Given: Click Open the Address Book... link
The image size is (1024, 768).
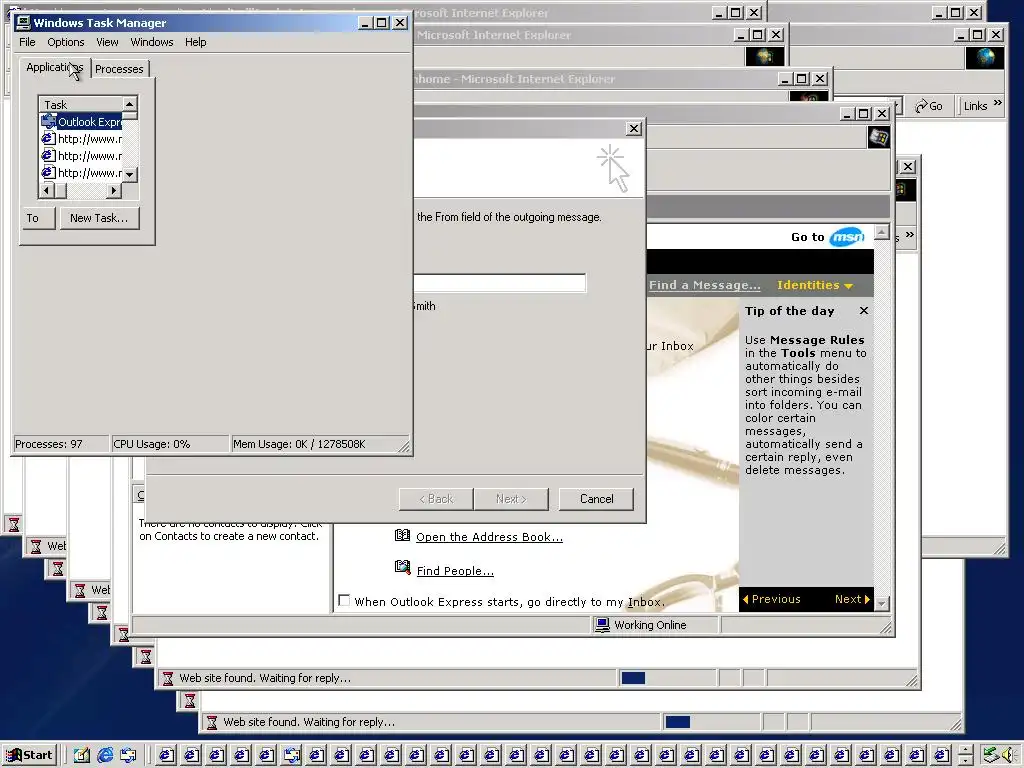Looking at the screenshot, I should pyautogui.click(x=489, y=537).
